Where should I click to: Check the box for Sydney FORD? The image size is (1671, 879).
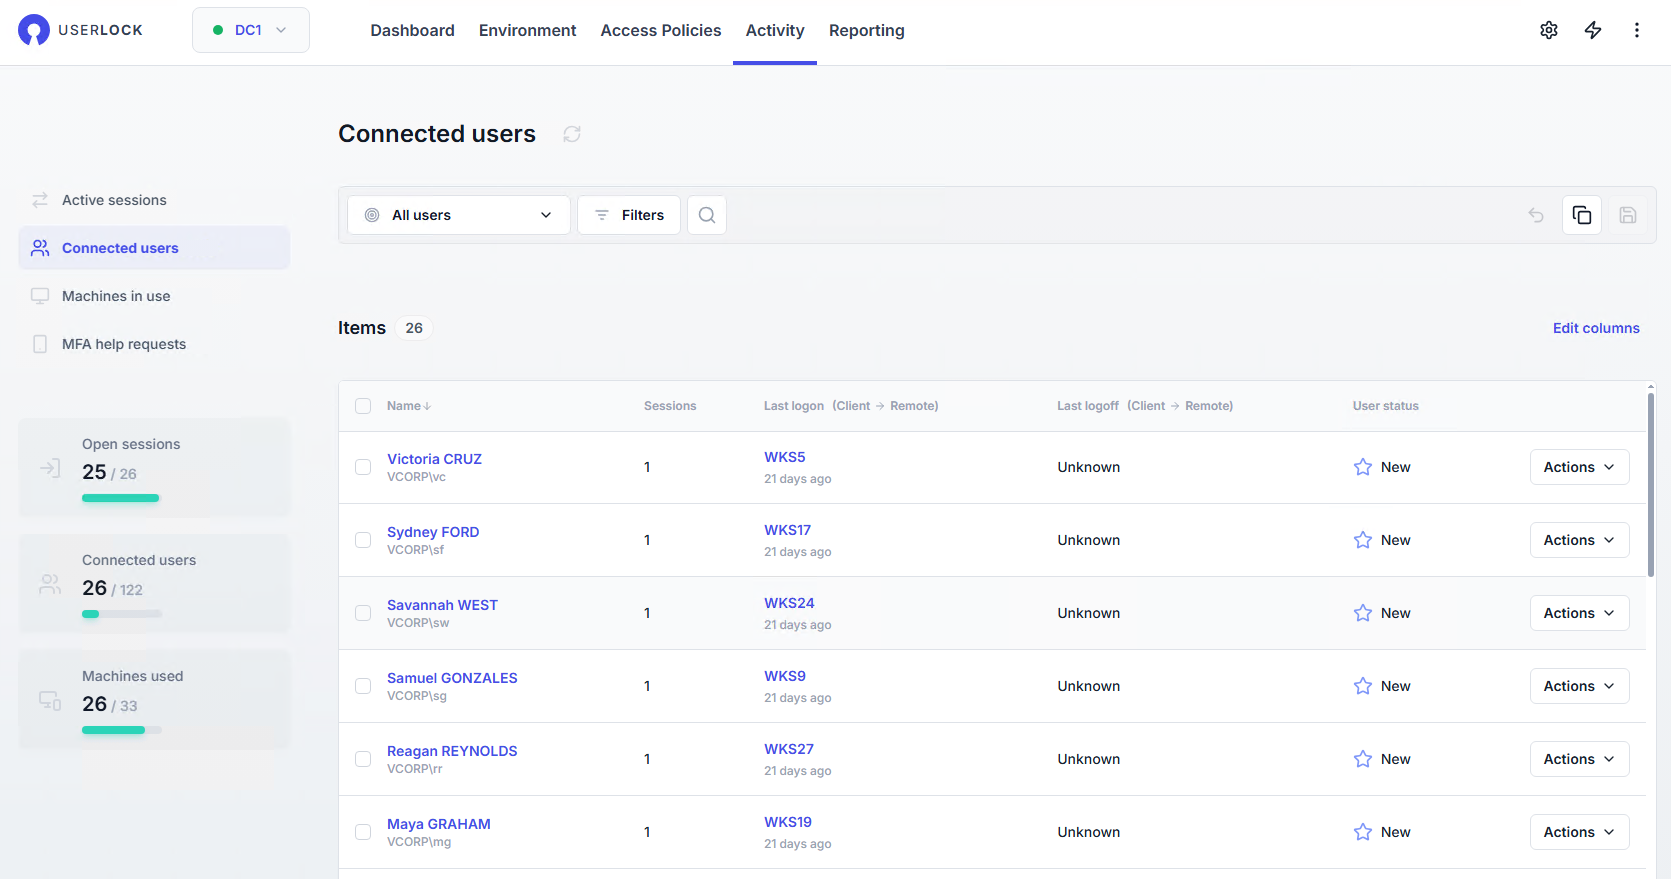pyautogui.click(x=363, y=540)
